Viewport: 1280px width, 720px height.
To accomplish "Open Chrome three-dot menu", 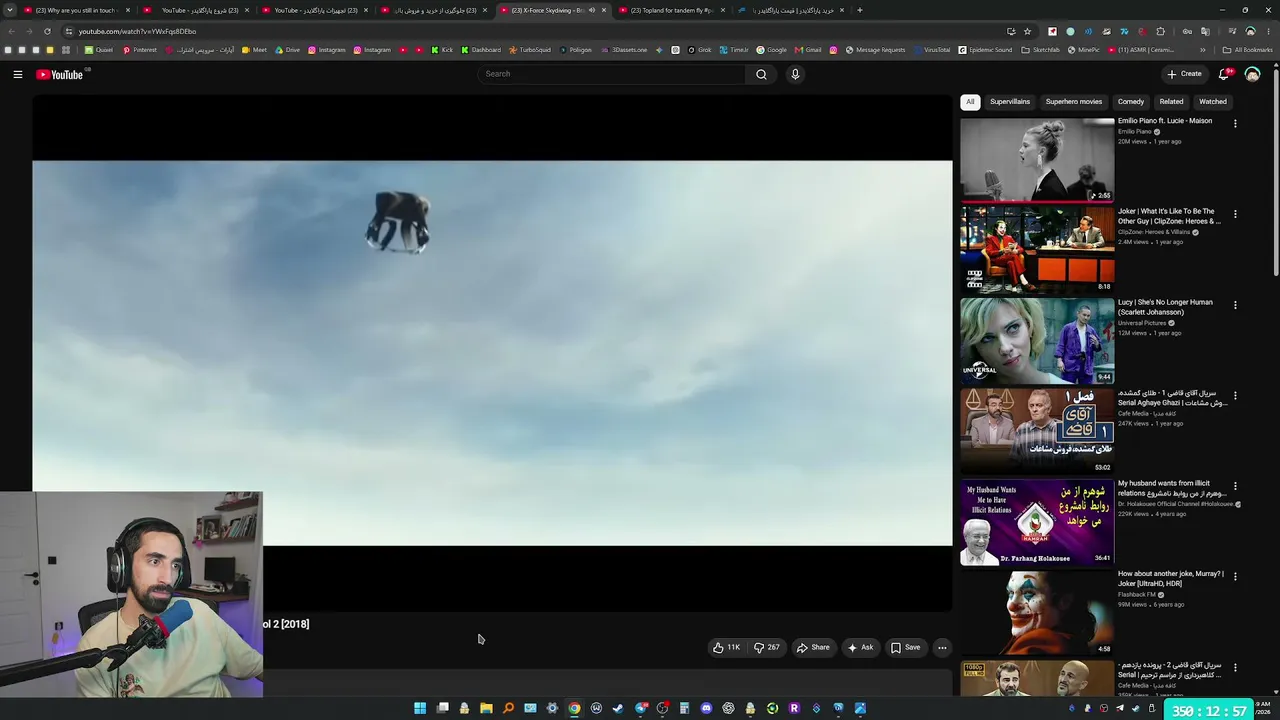I will (x=1268, y=31).
